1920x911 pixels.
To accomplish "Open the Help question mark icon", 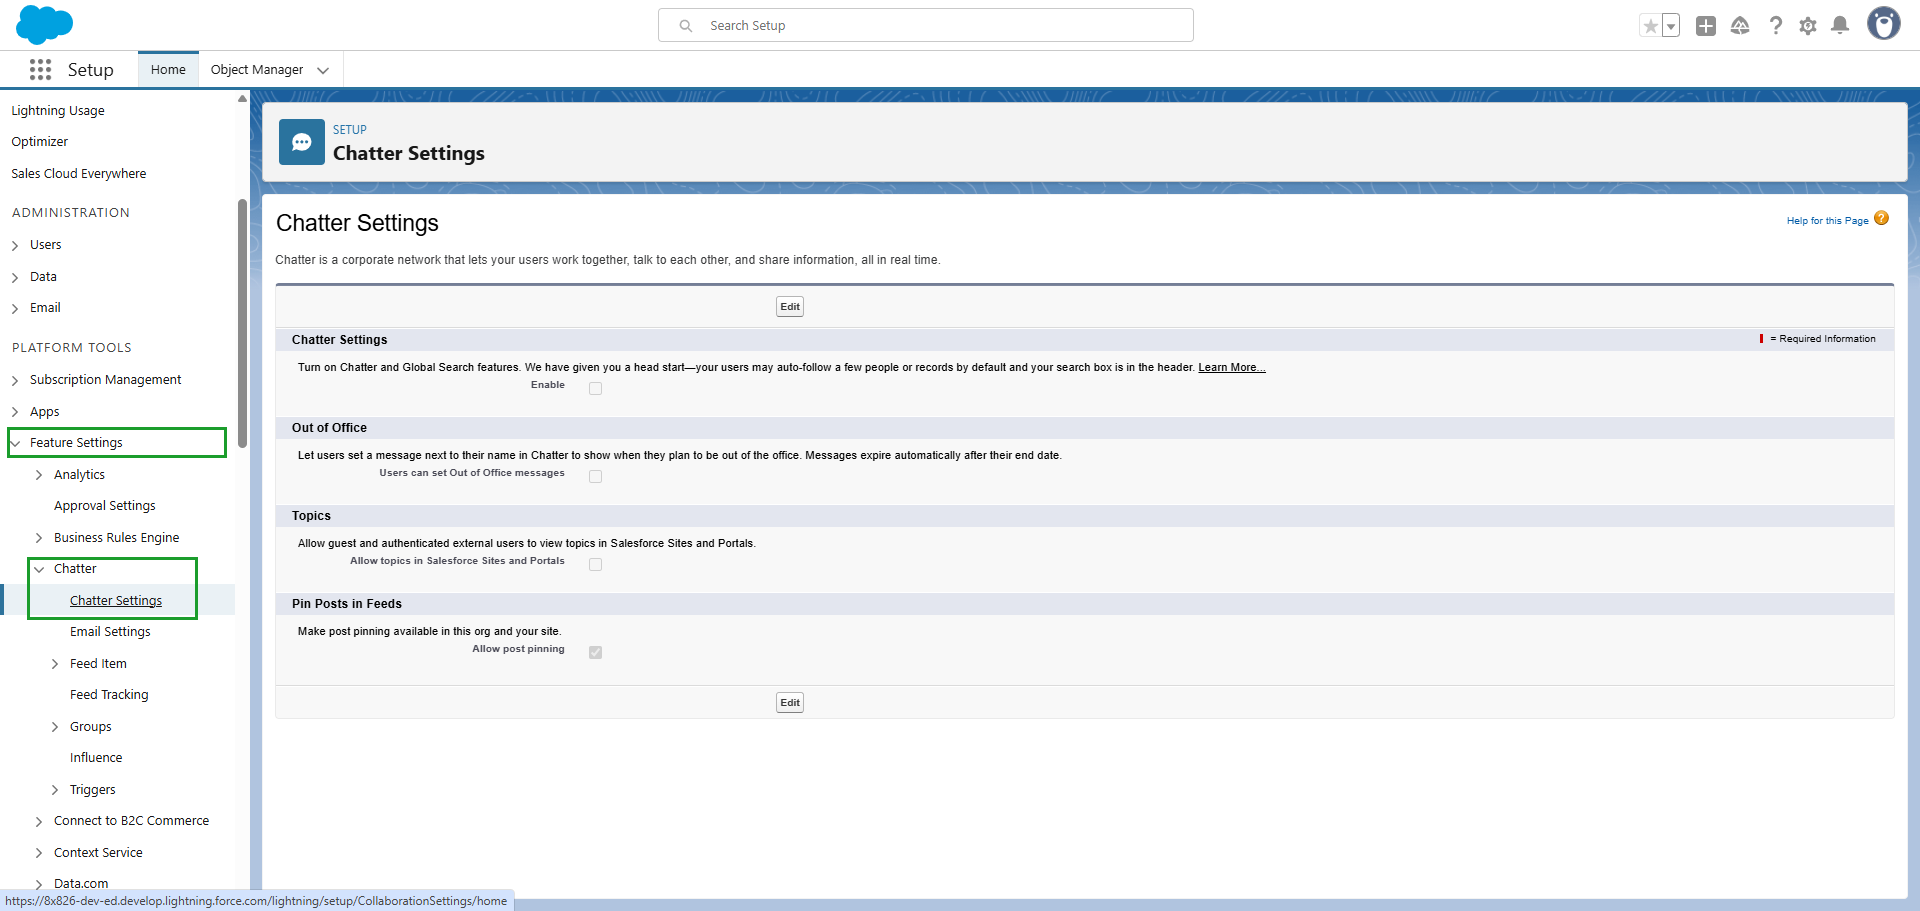I will 1775,26.
